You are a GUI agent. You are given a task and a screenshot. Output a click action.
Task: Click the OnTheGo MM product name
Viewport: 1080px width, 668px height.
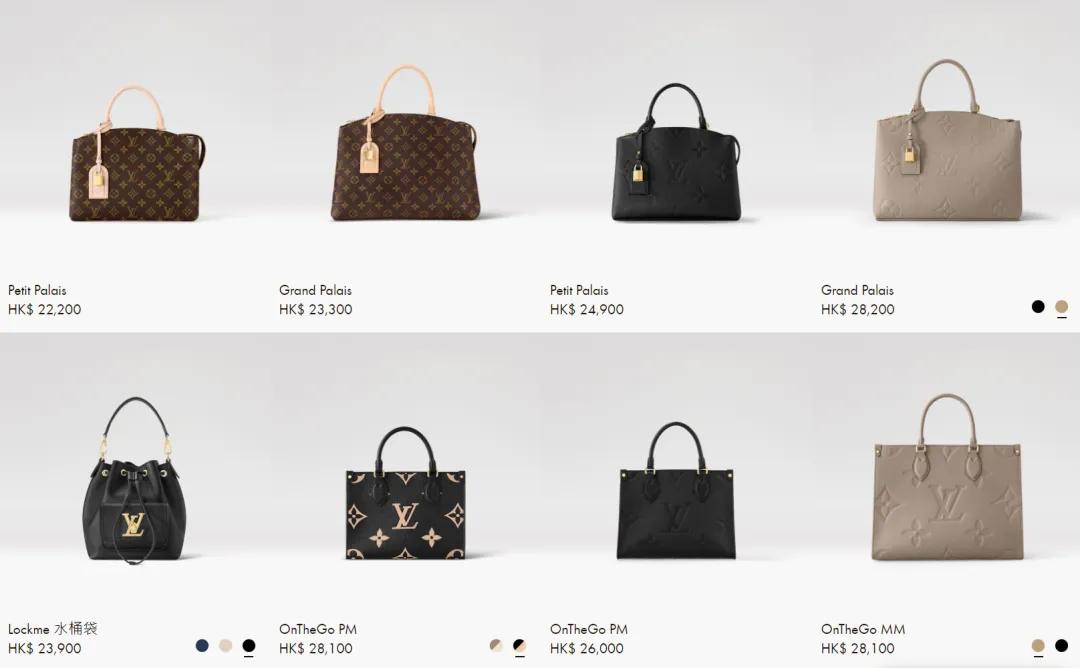point(863,629)
